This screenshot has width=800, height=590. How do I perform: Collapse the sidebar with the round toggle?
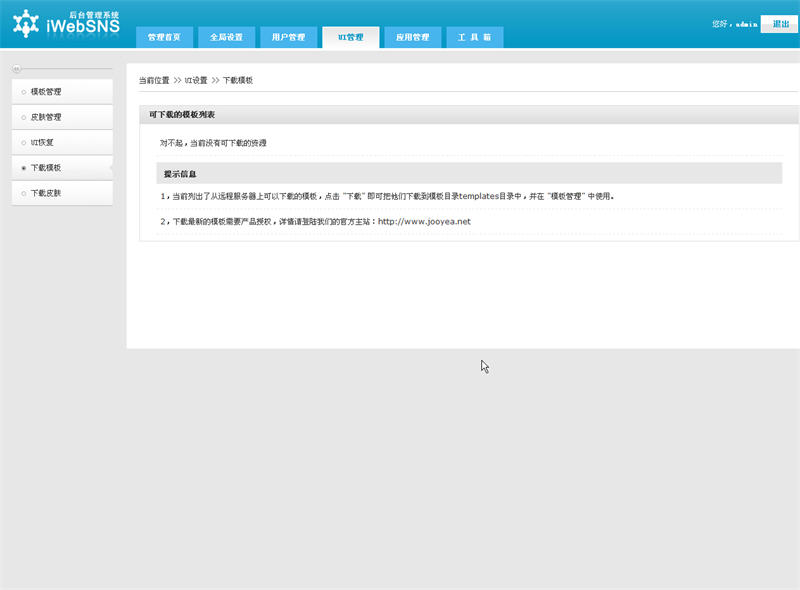tap(17, 68)
